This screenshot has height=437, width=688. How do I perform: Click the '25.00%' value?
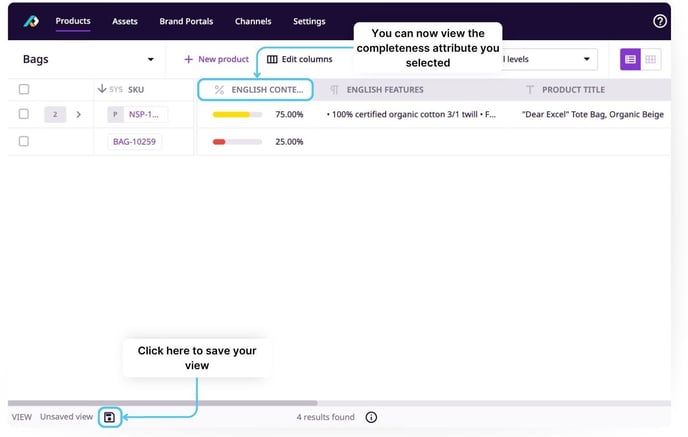289,142
